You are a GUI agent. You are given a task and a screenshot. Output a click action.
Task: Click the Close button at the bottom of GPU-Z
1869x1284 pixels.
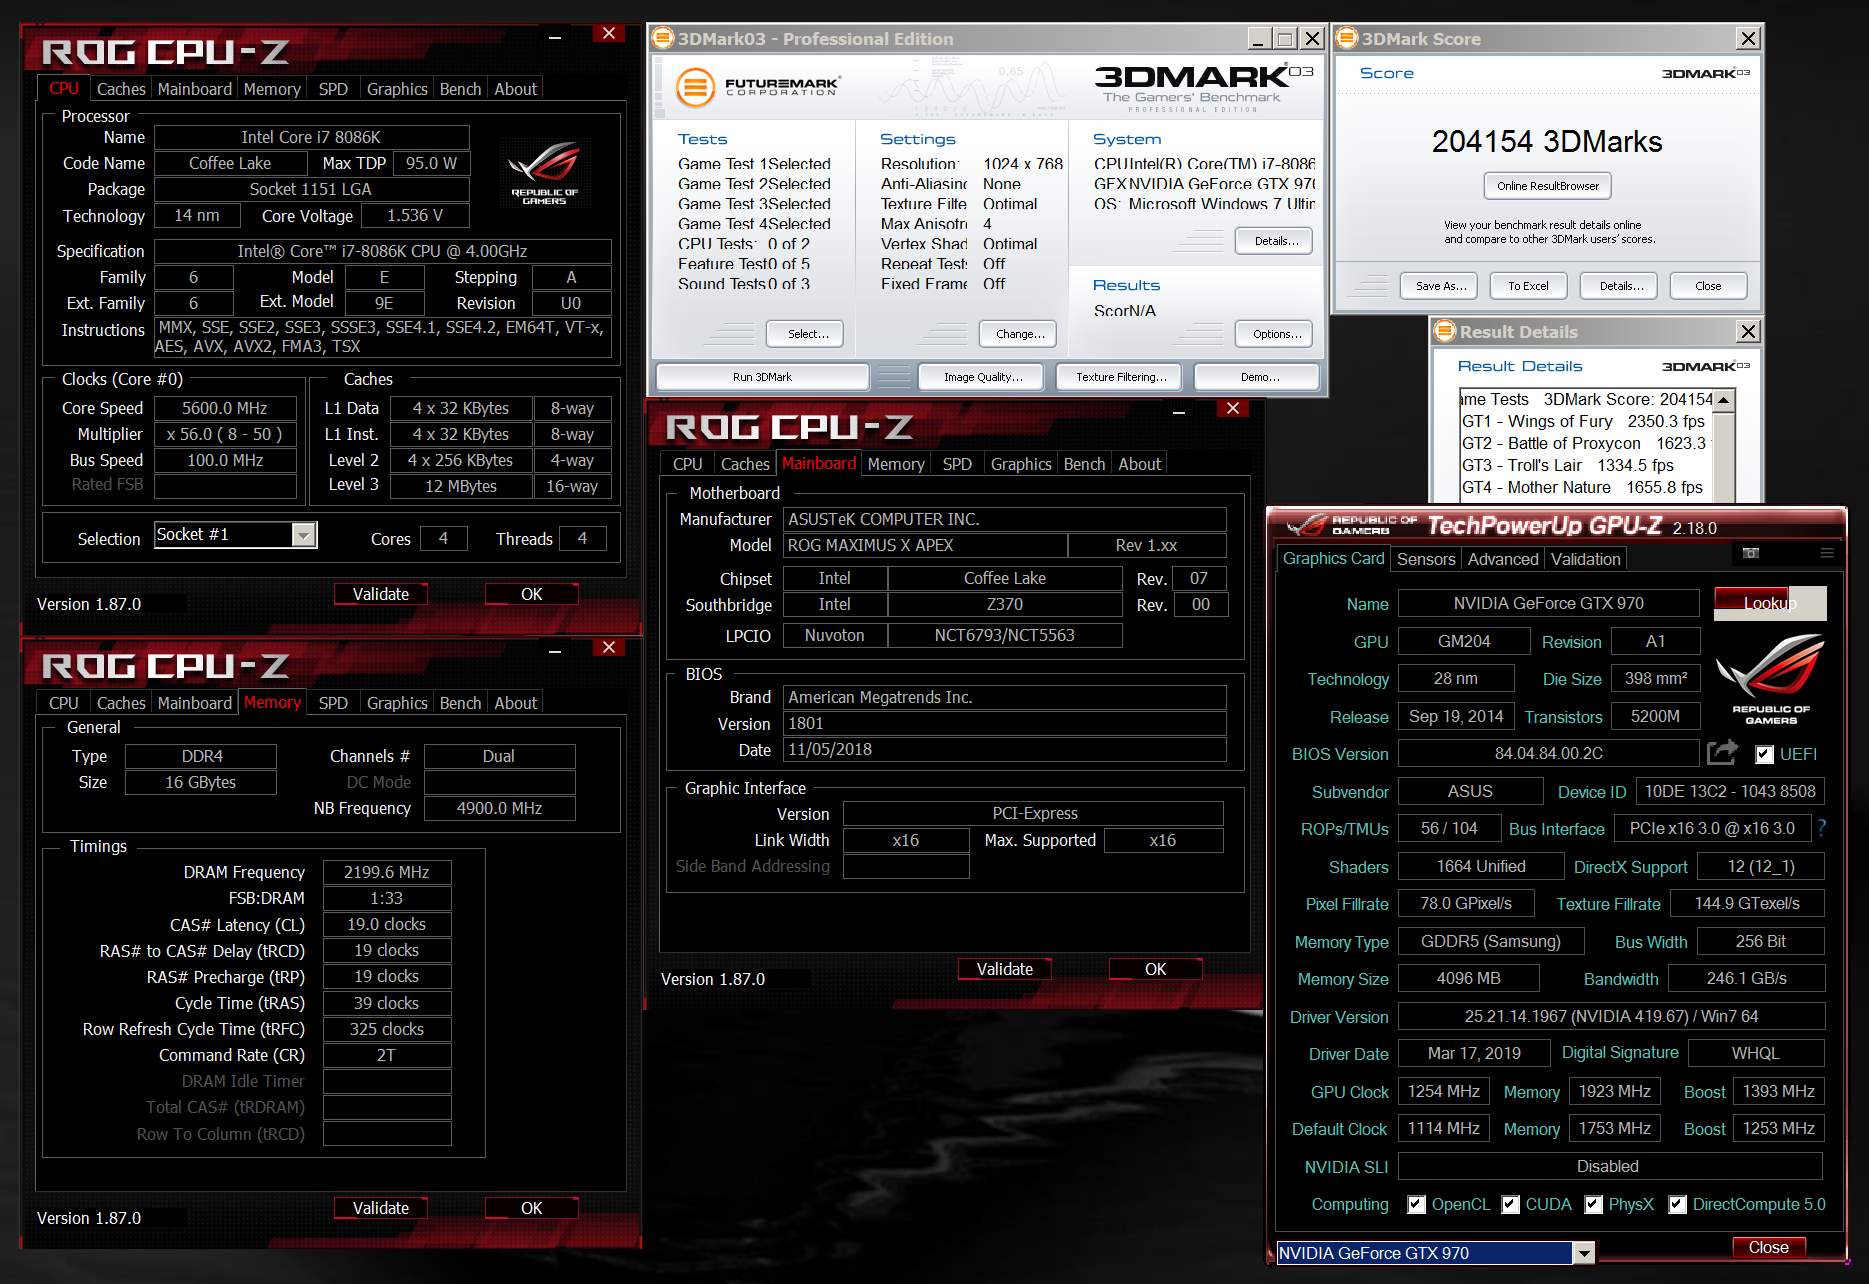[x=1768, y=1247]
